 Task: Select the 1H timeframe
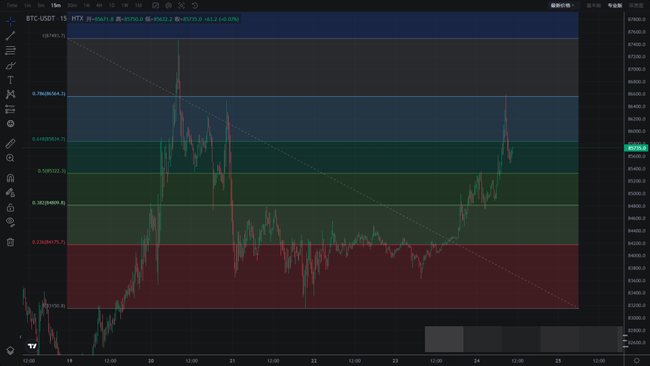tap(87, 5)
